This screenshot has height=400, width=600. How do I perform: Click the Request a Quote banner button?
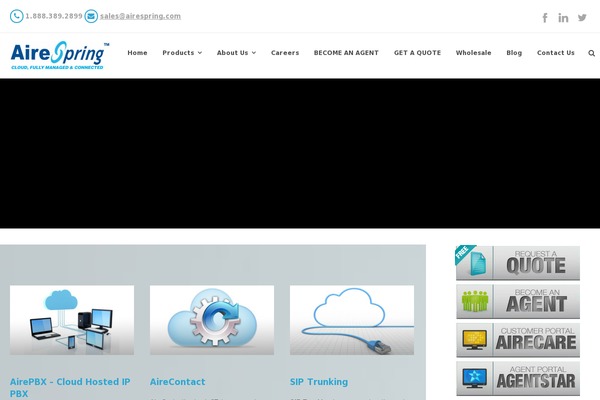(x=518, y=263)
